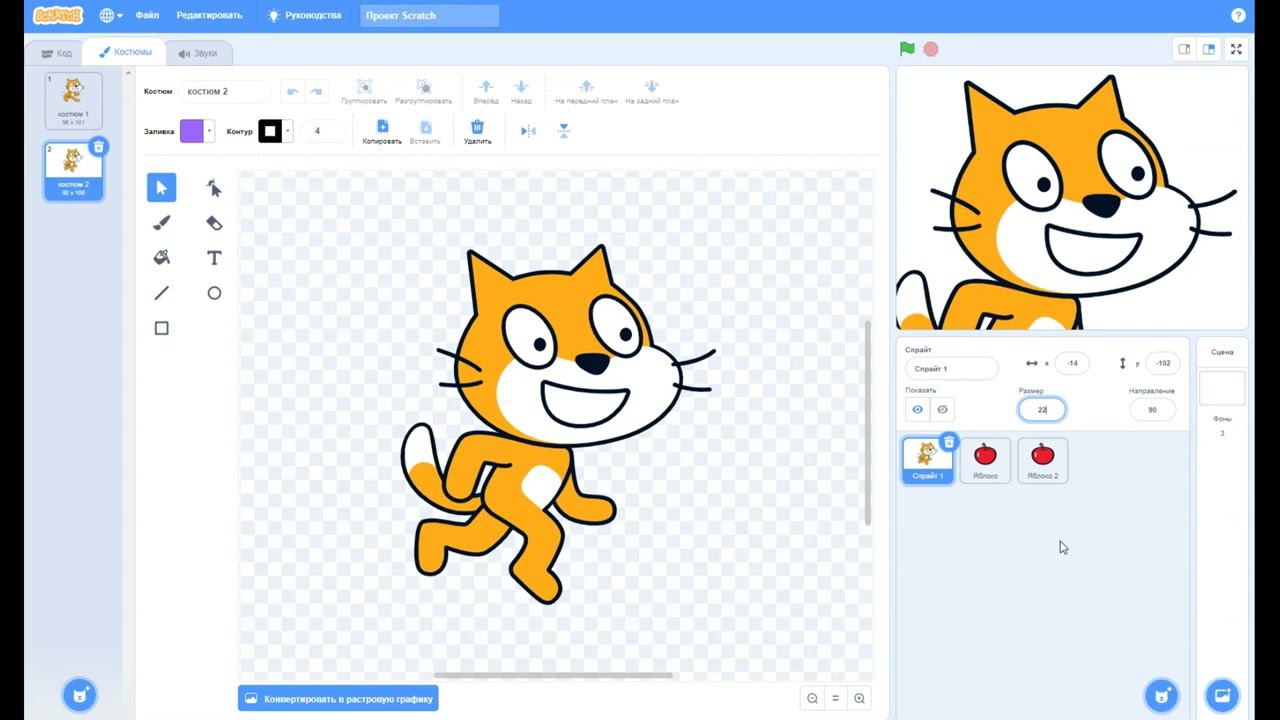Zoom in the paint canvas
1280x720 pixels.
[x=859, y=699]
